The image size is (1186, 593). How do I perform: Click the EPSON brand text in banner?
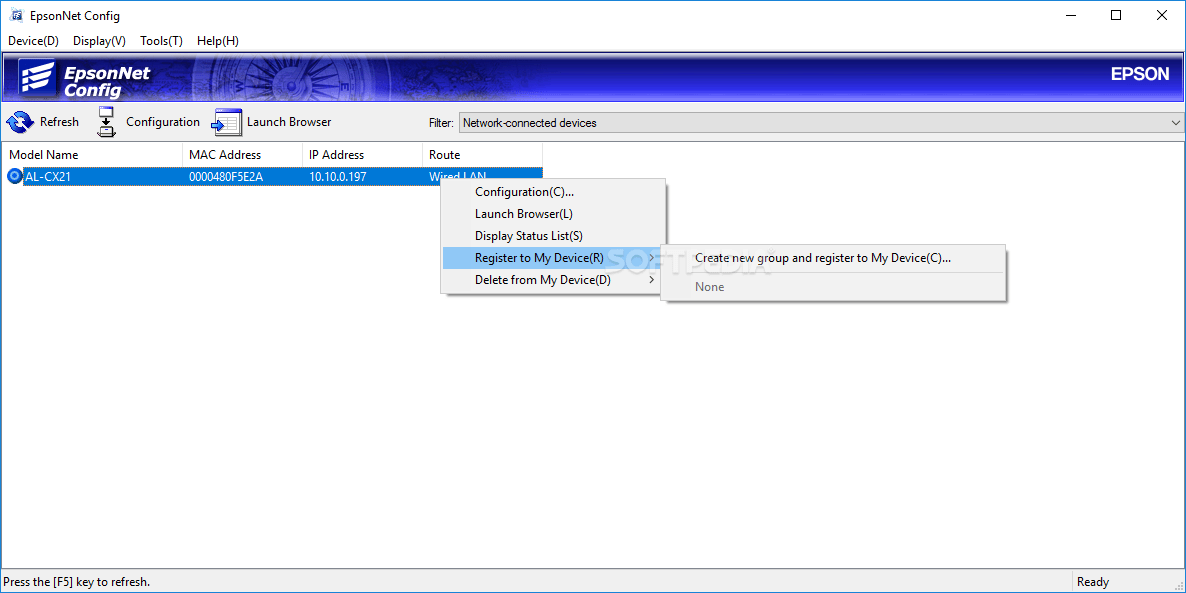tap(1140, 74)
